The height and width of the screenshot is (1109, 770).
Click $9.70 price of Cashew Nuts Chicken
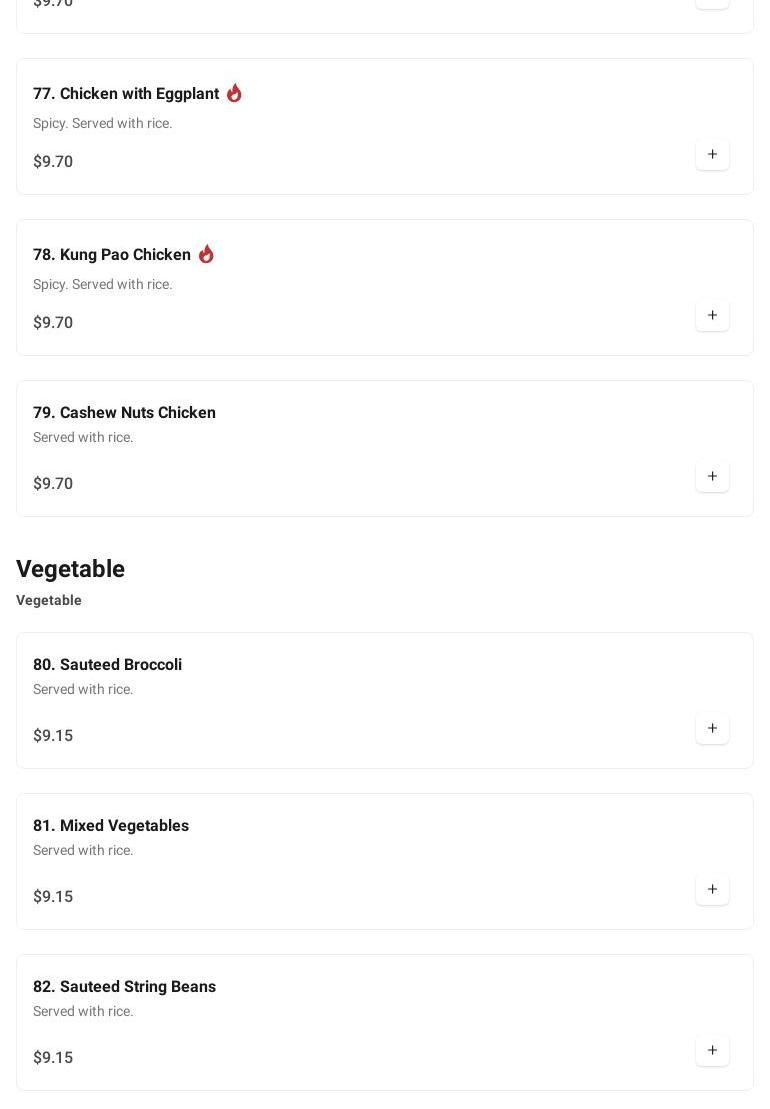coord(53,484)
